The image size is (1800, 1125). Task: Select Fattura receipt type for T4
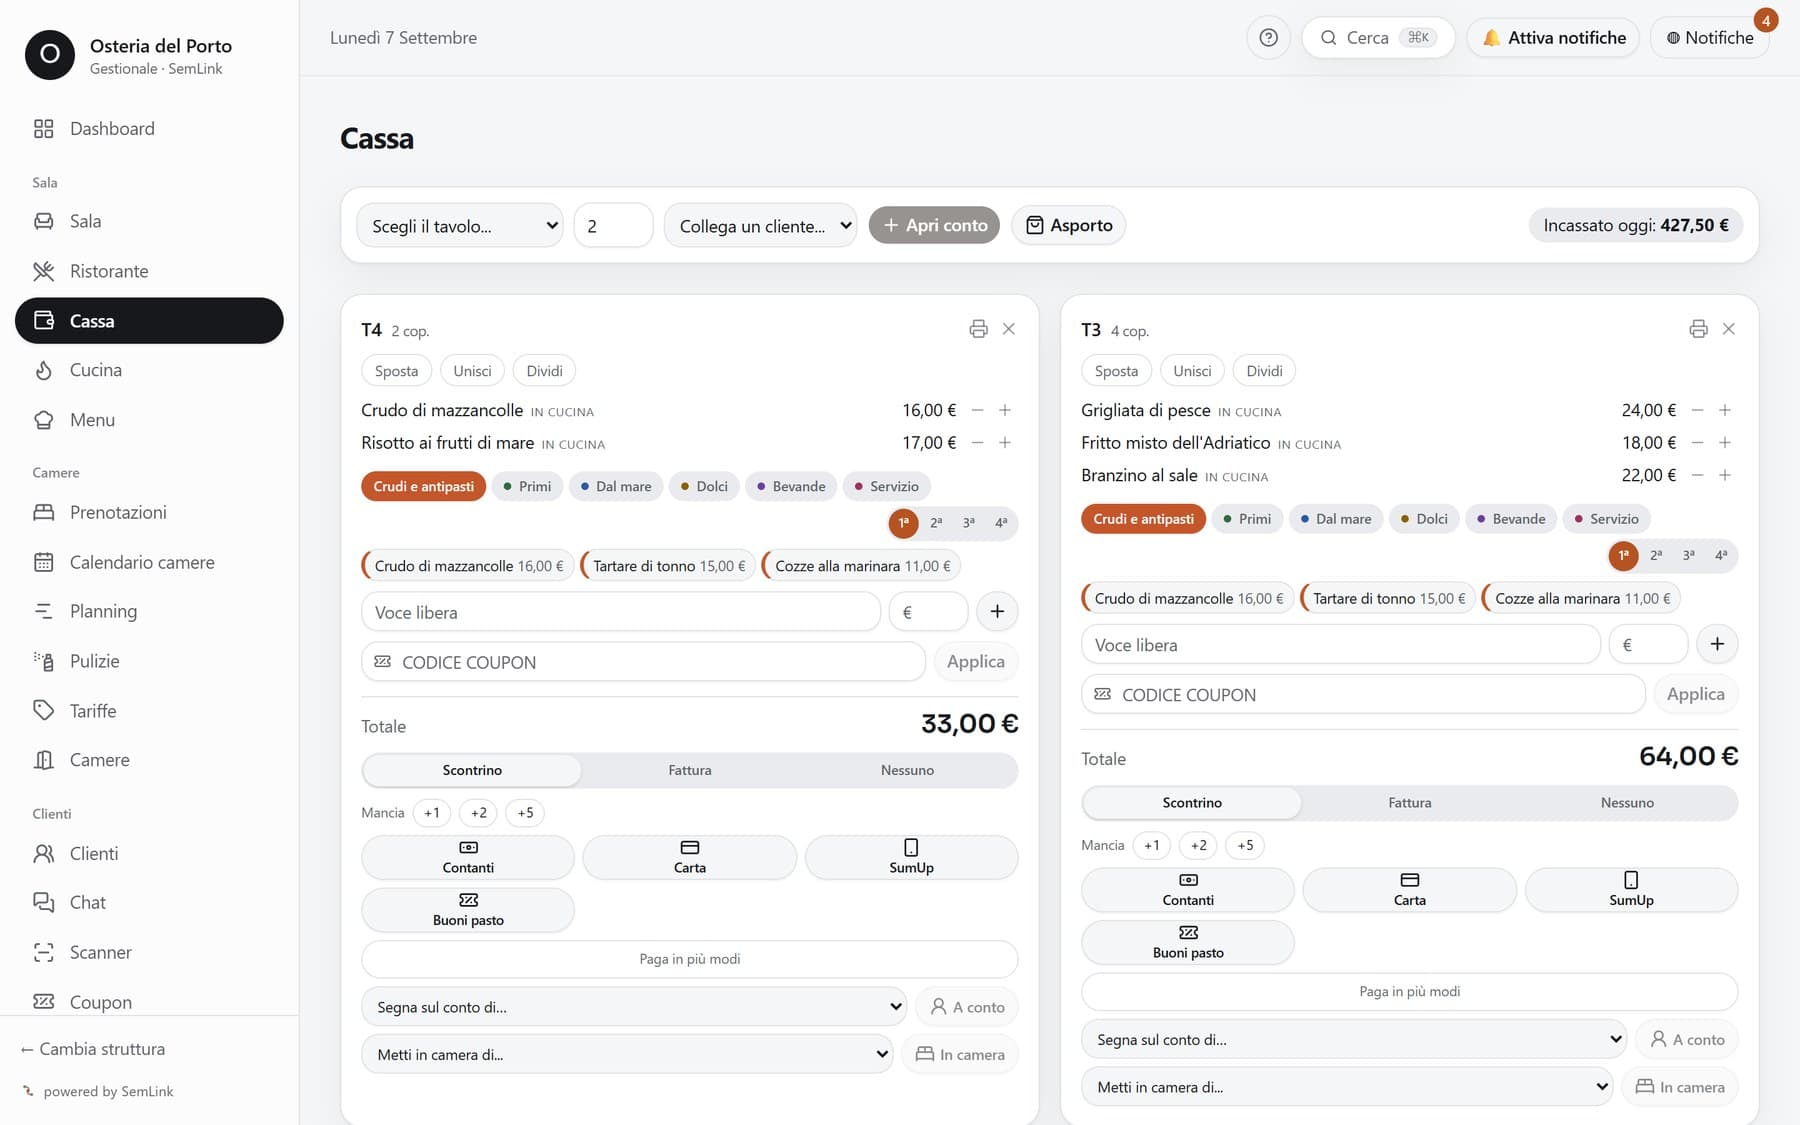tap(690, 770)
